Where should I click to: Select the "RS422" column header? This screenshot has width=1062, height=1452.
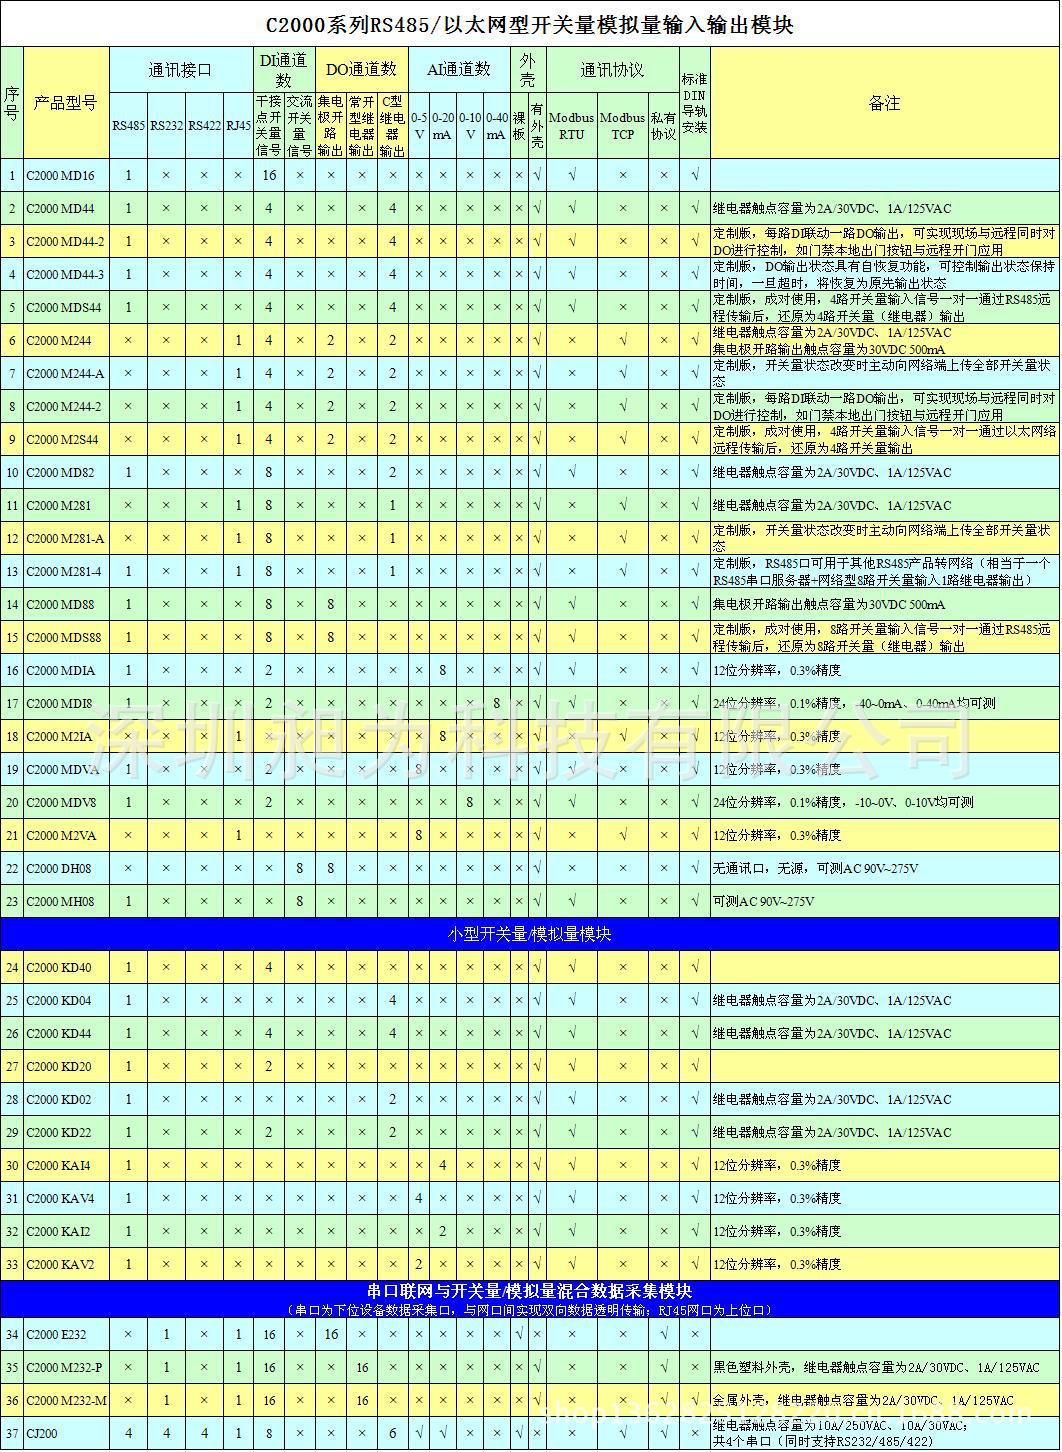(204, 125)
